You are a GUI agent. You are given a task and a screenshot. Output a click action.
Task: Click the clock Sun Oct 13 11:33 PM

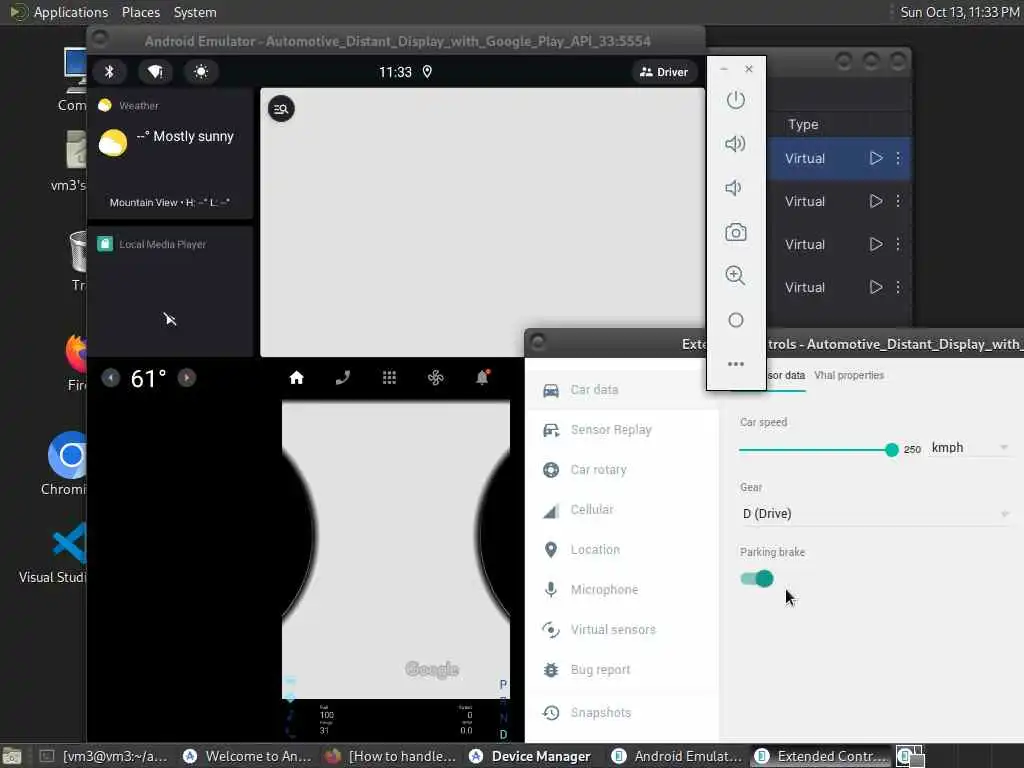click(x=959, y=12)
